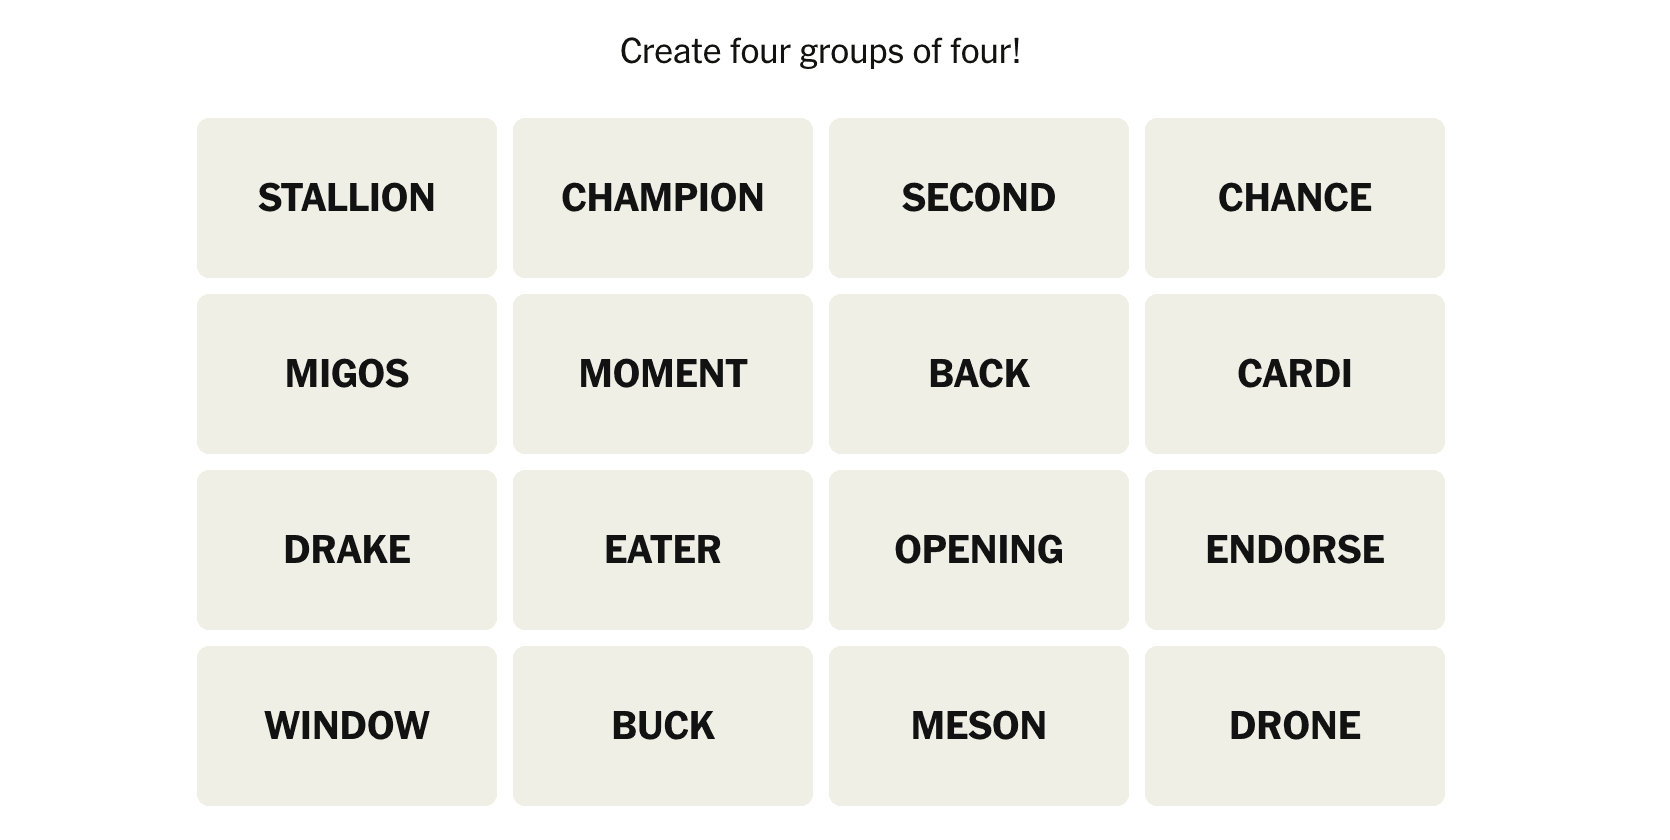Select the CHAMPION word tile

click(x=662, y=198)
